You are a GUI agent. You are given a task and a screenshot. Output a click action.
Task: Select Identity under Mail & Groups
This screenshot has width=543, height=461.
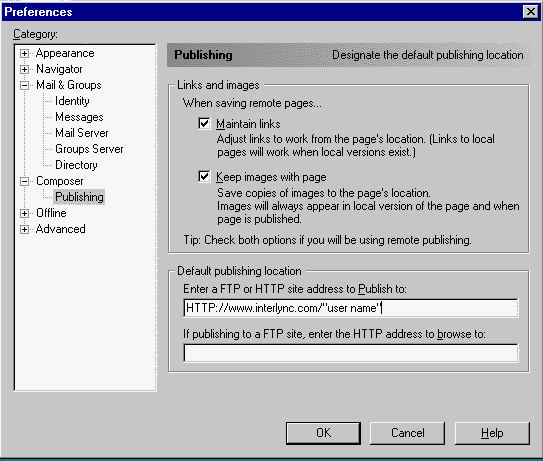pyautogui.click(x=72, y=101)
